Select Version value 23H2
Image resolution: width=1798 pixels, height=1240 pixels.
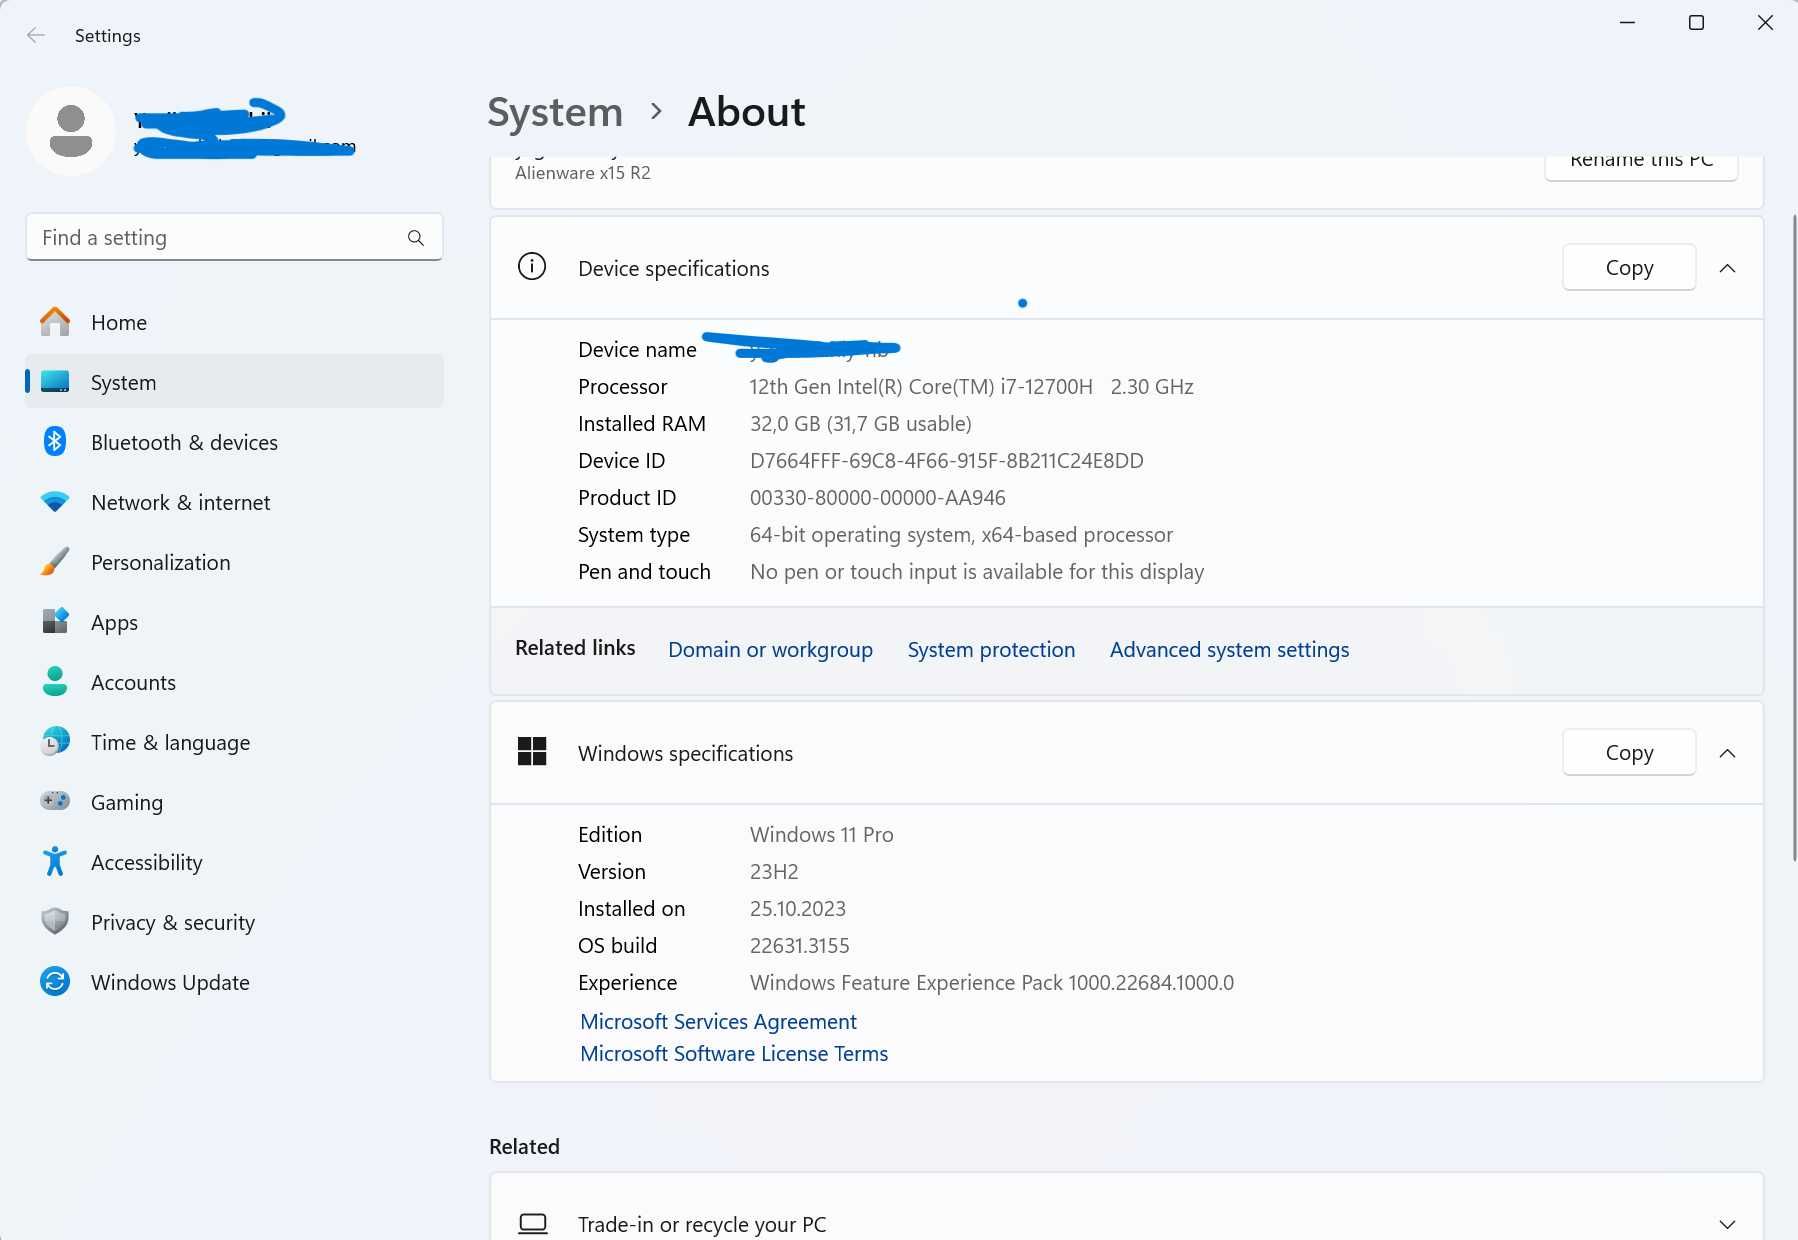774,871
